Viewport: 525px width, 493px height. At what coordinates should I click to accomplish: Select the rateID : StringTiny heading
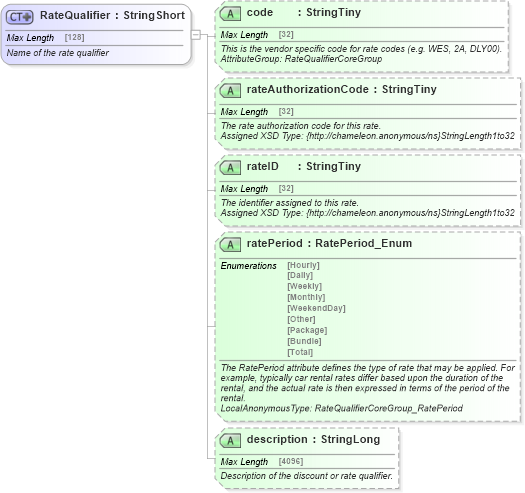point(304,167)
